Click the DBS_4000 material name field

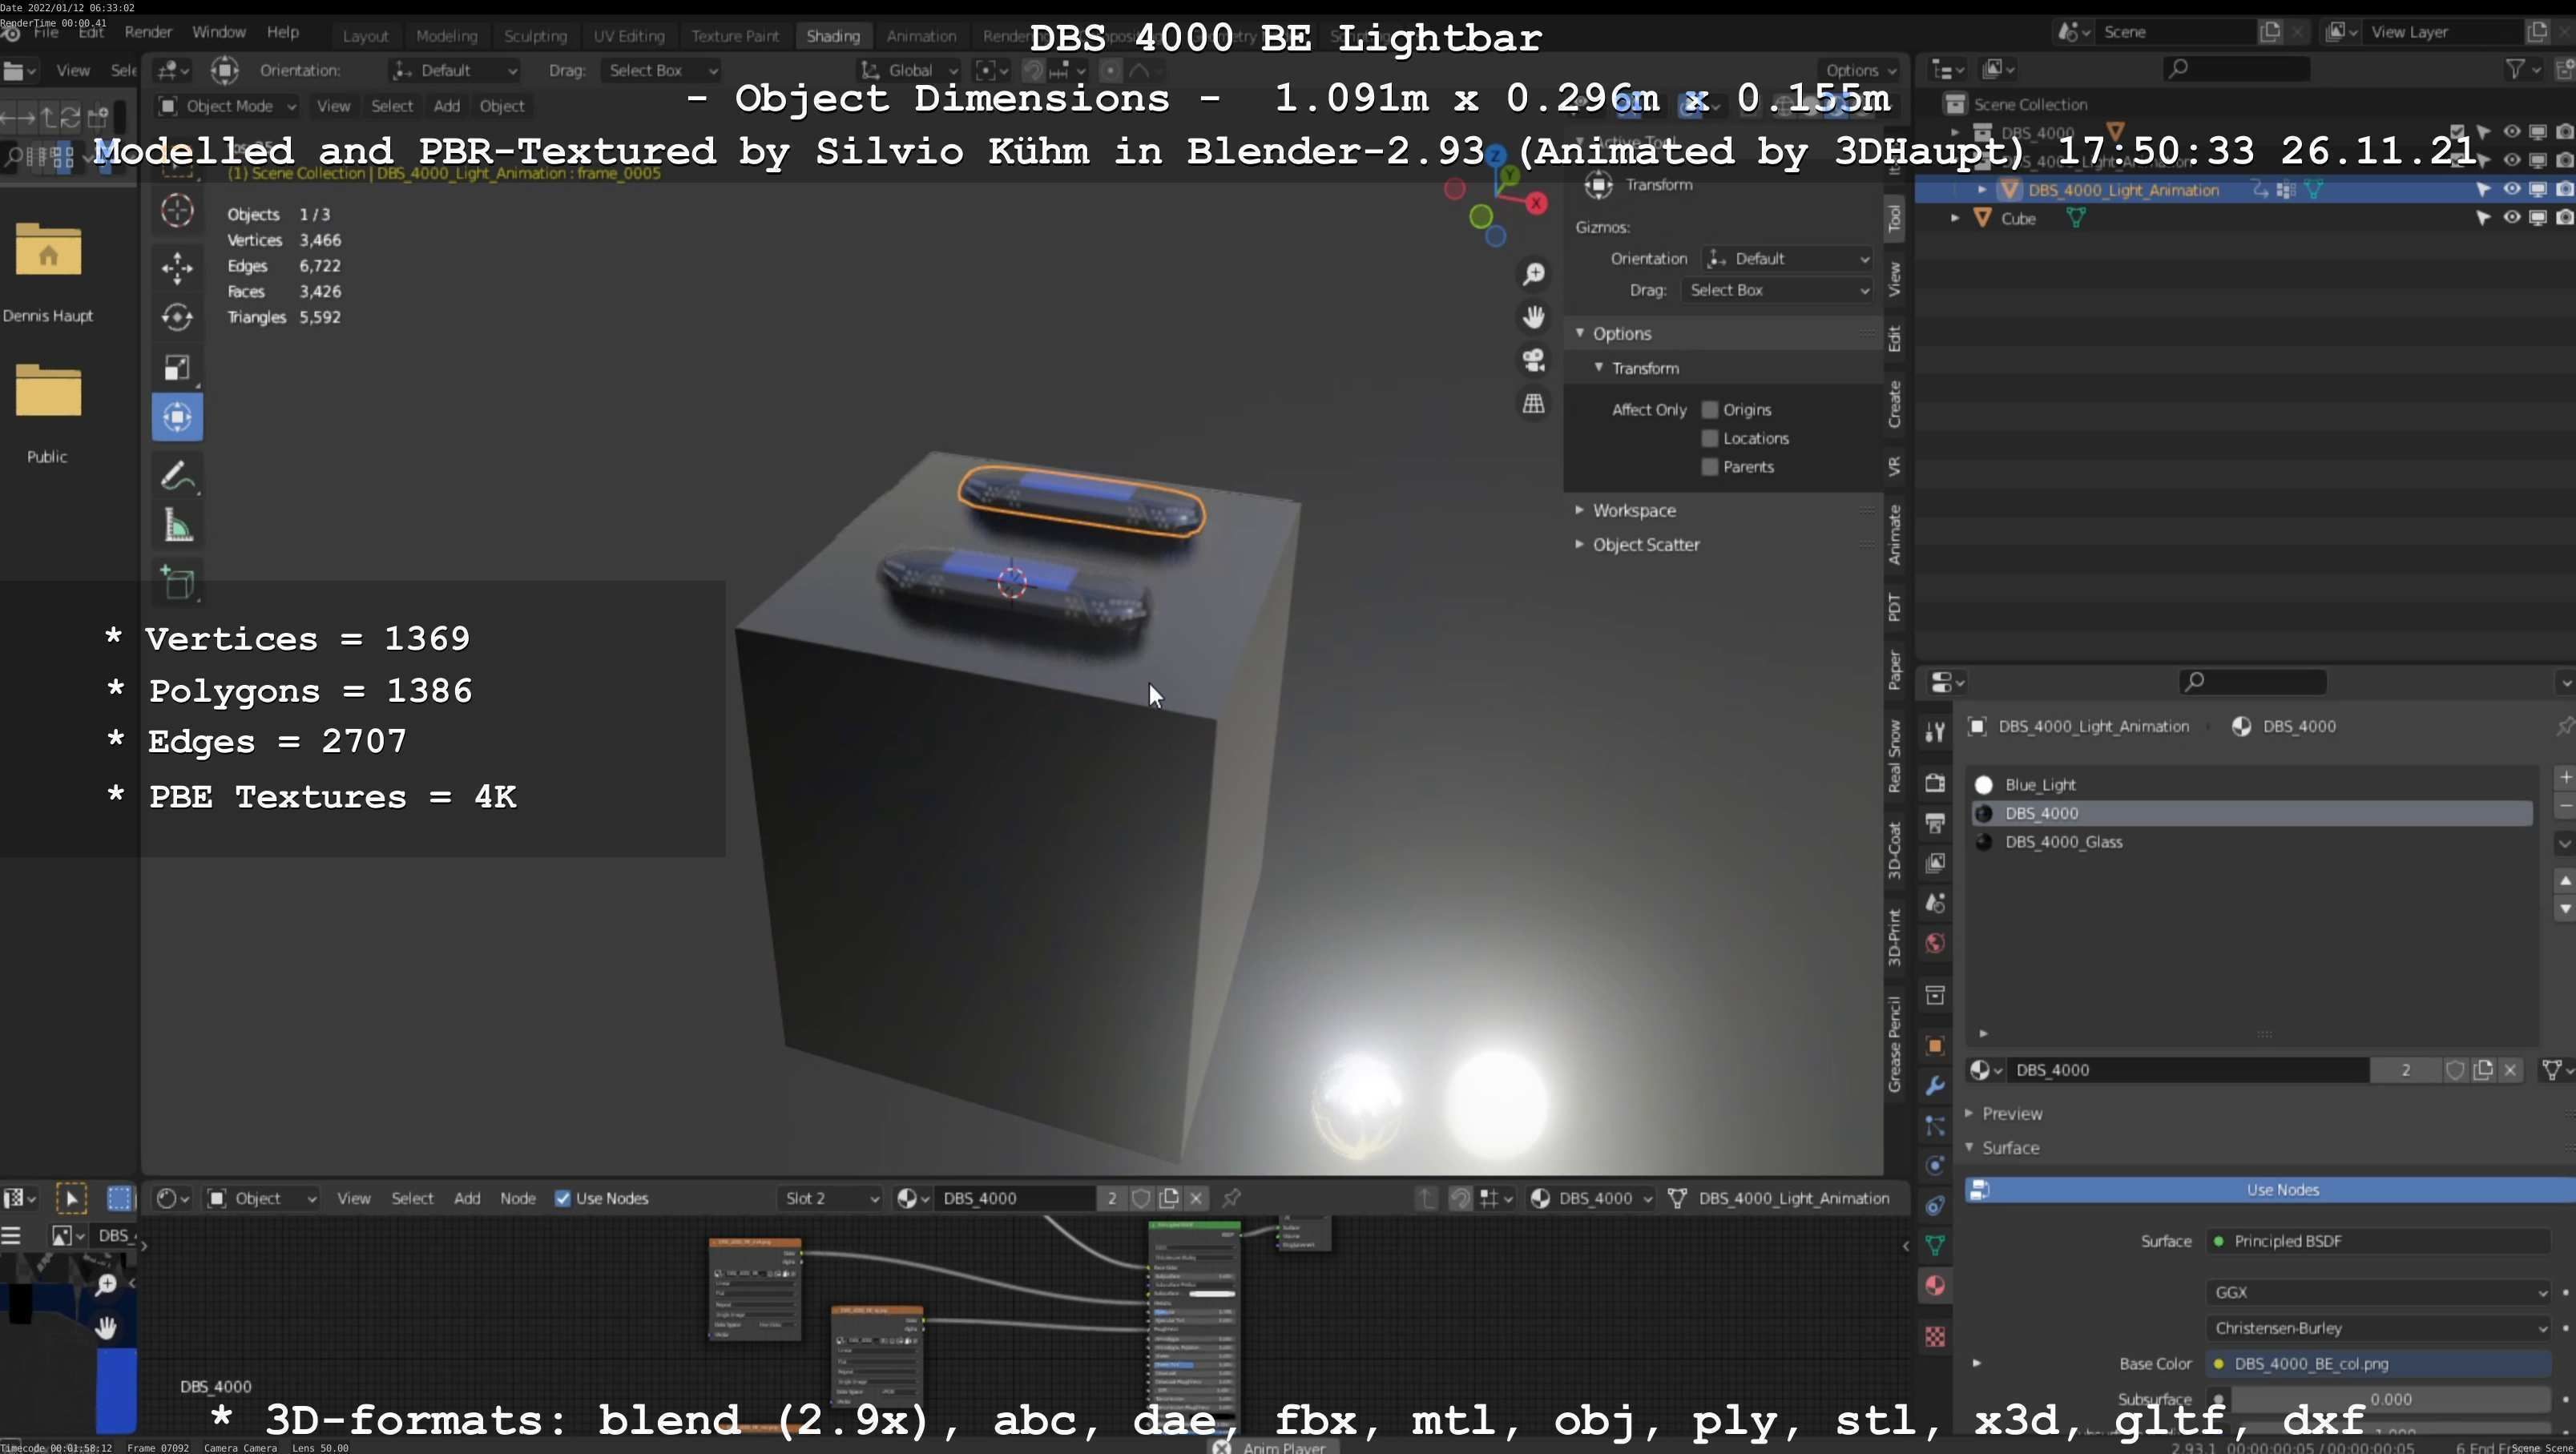click(2187, 1070)
